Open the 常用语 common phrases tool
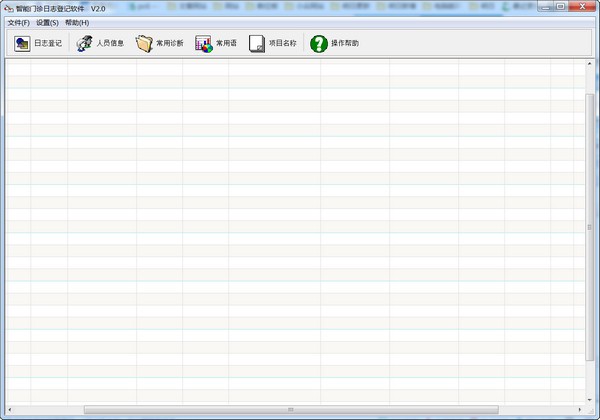 point(216,44)
